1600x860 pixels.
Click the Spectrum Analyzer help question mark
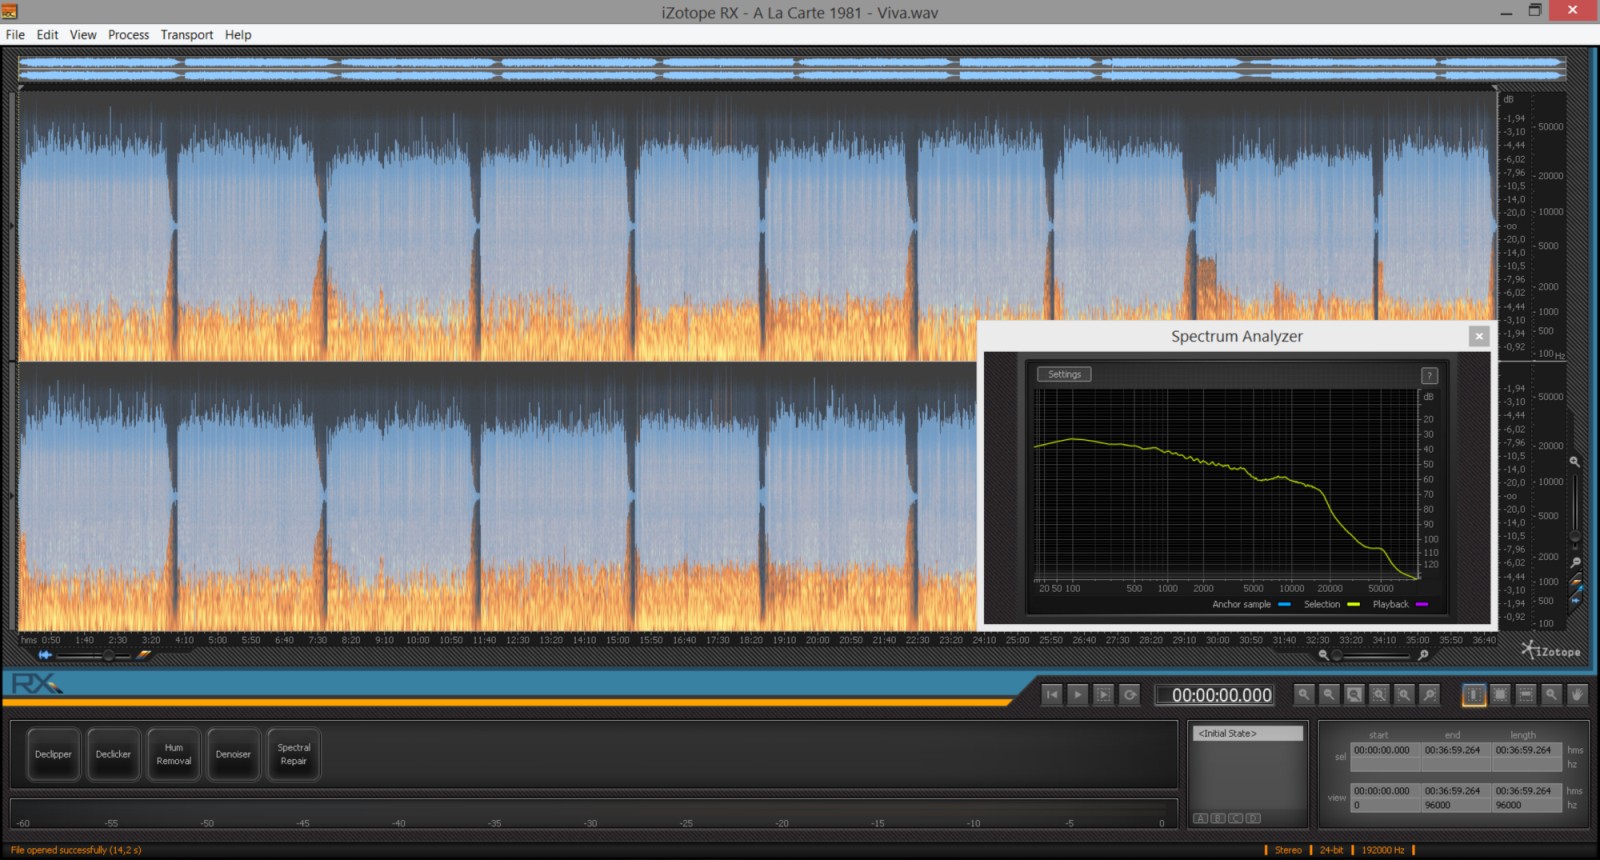[x=1429, y=376]
